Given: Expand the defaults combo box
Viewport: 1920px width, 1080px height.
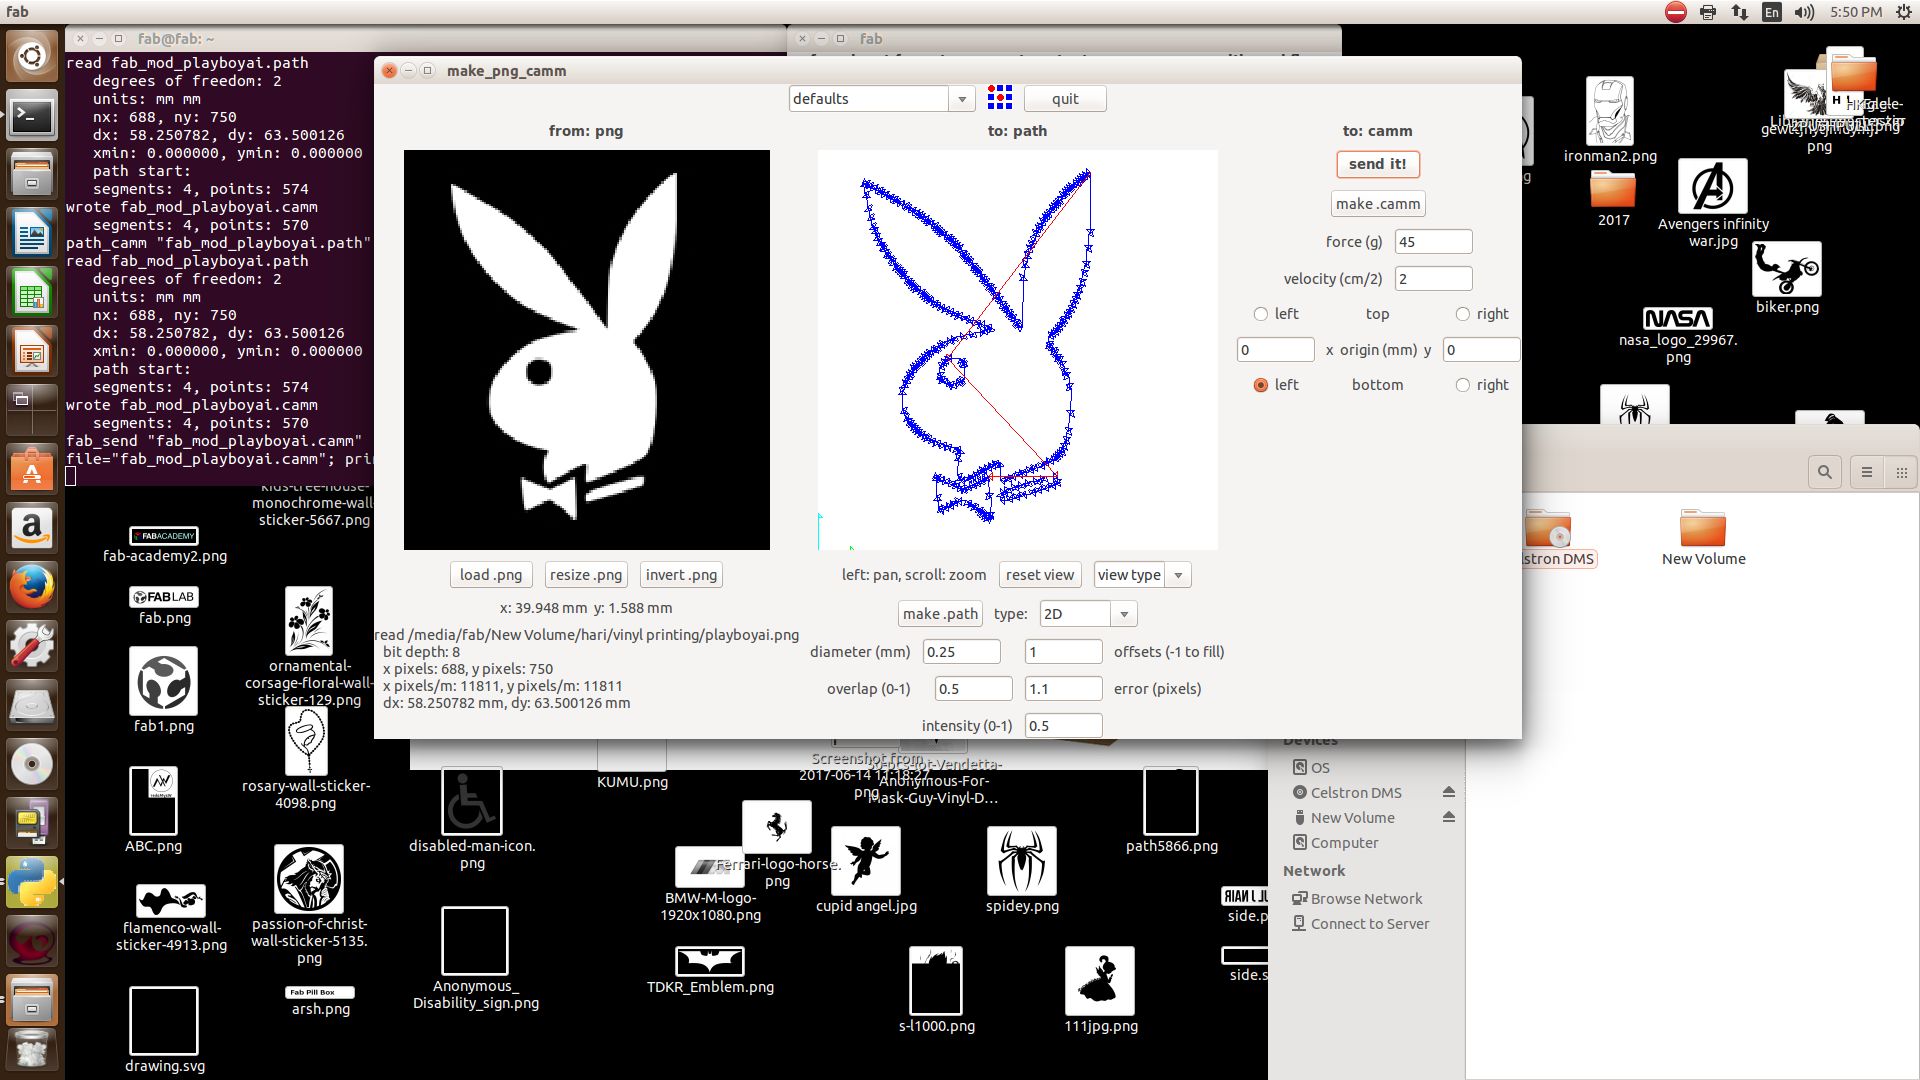Looking at the screenshot, I should pyautogui.click(x=961, y=99).
